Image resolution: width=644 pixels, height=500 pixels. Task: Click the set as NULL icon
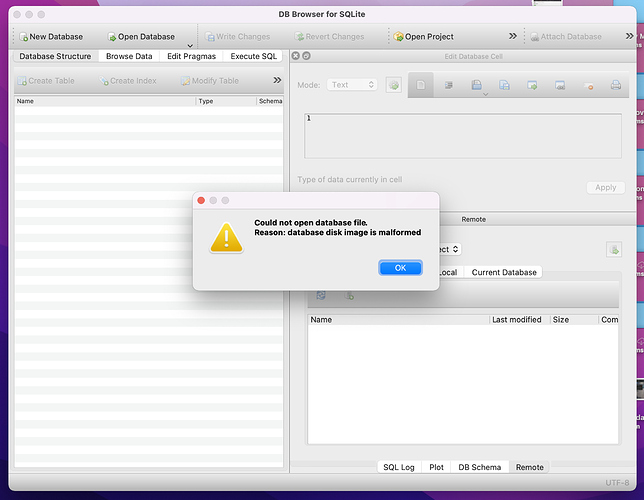588,86
